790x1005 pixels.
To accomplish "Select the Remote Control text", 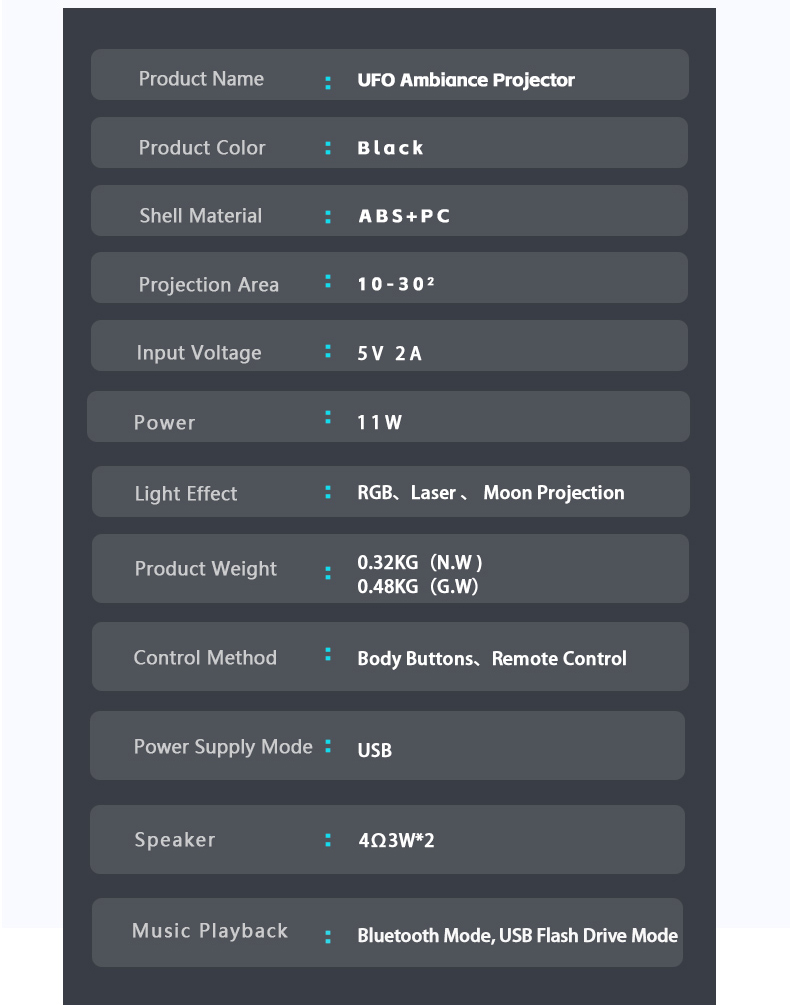I will click(x=559, y=659).
